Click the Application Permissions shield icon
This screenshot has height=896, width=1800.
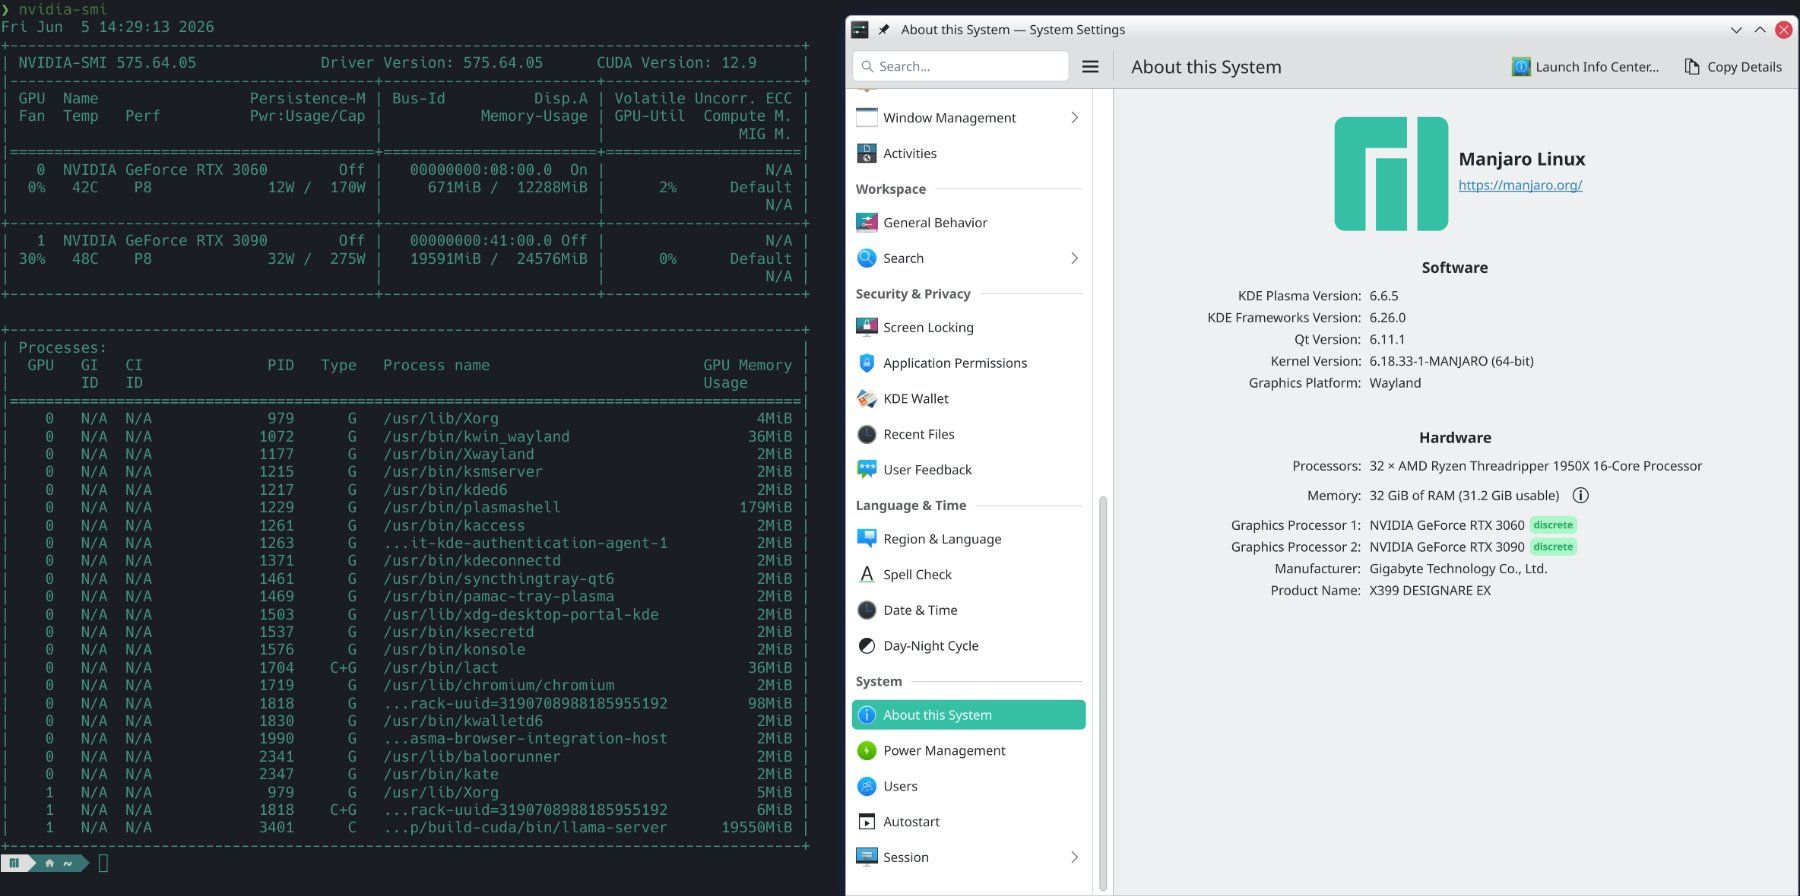click(867, 363)
